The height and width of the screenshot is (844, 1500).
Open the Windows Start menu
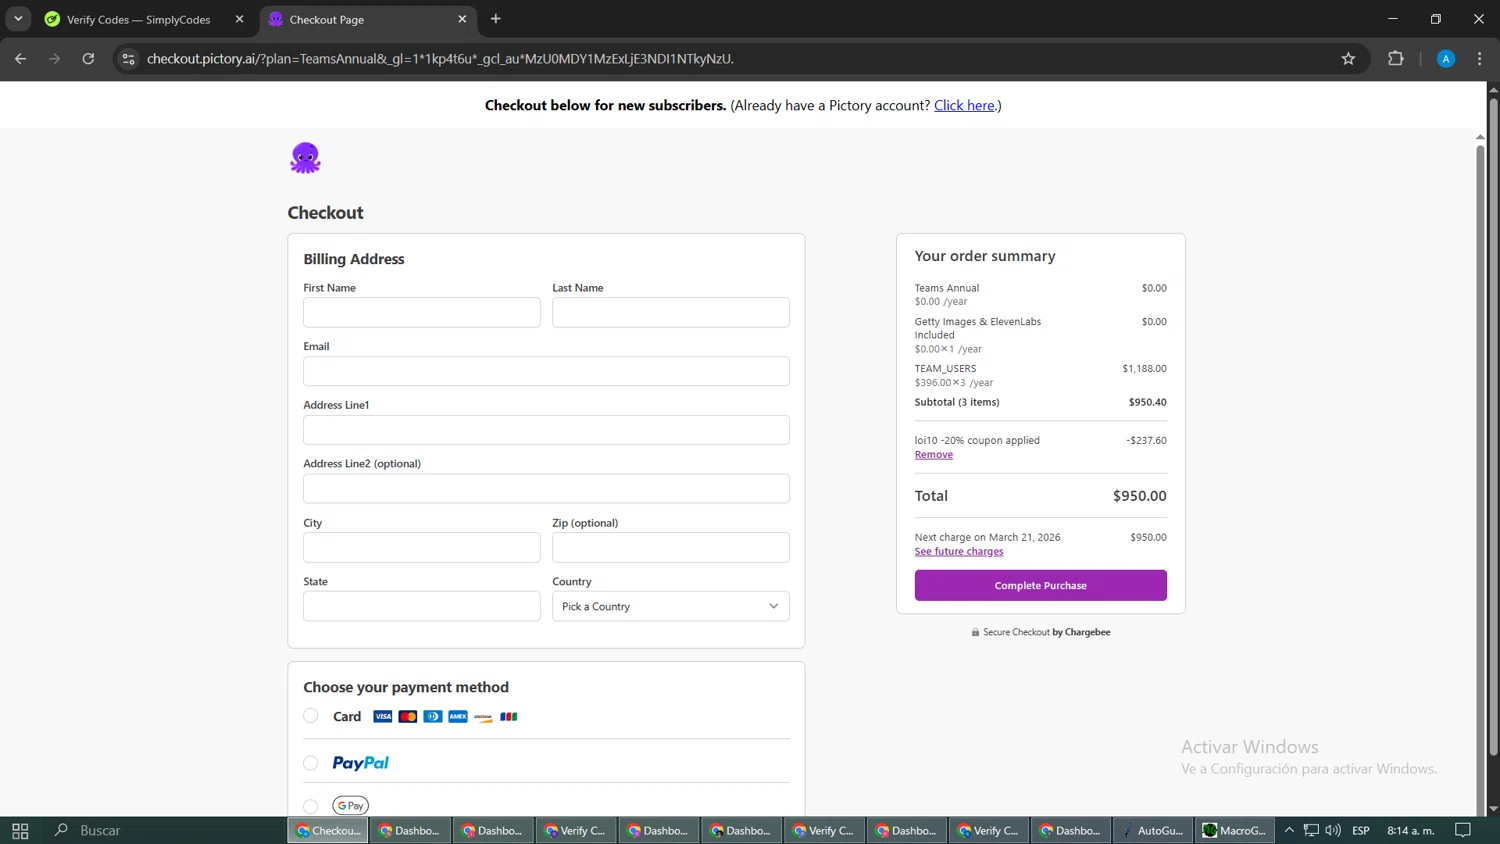tap(20, 830)
